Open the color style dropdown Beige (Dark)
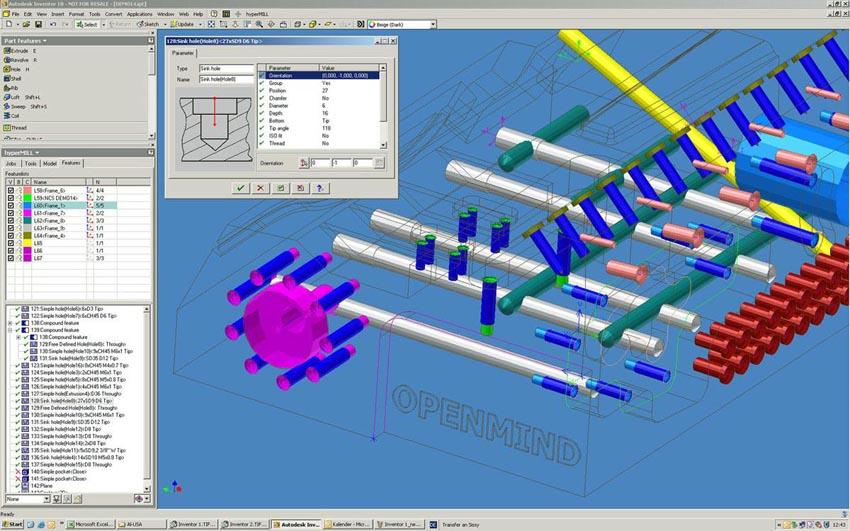The height and width of the screenshot is (531, 850). coord(433,24)
